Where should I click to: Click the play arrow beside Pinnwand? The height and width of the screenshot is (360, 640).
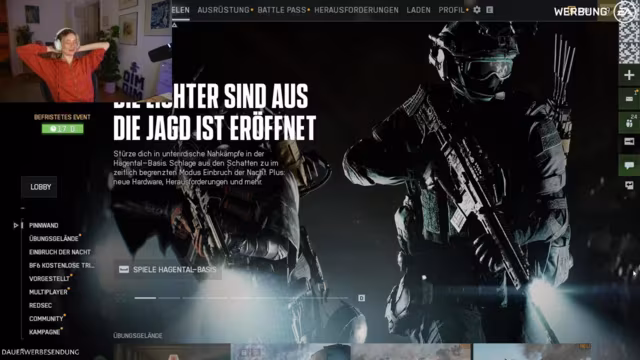(16, 225)
